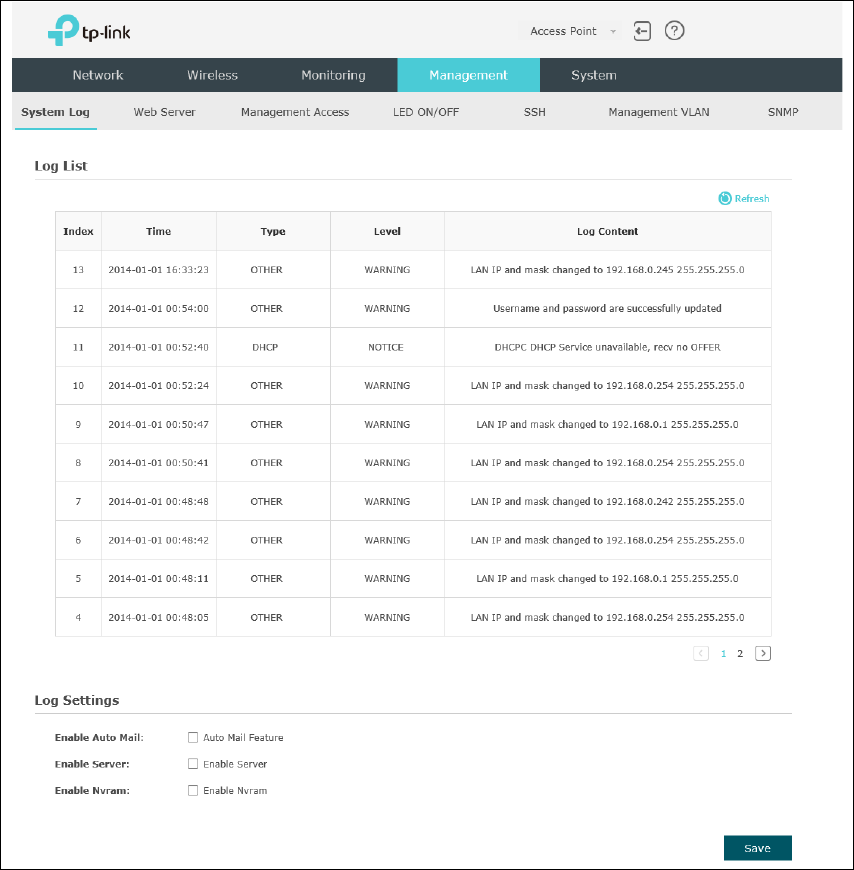This screenshot has height=870, width=854.
Task: Switch to the Wireless tab
Action: click(x=213, y=75)
